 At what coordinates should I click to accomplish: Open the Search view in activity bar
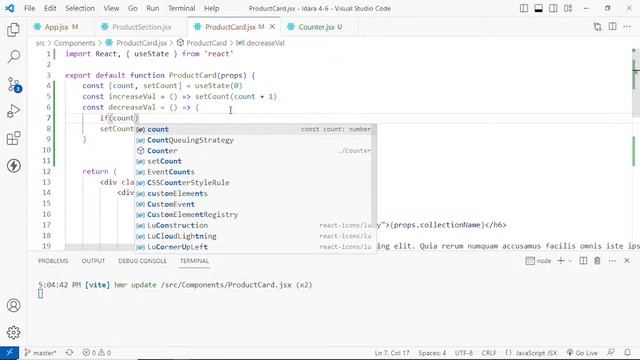tap(13, 57)
